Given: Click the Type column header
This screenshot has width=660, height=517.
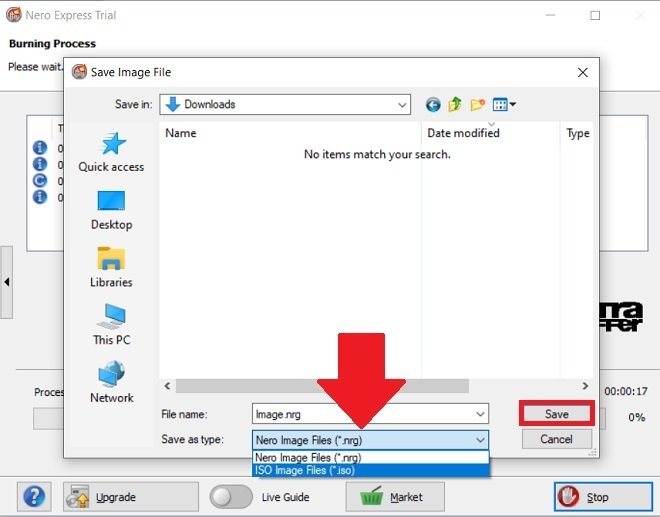Looking at the screenshot, I should [x=577, y=133].
